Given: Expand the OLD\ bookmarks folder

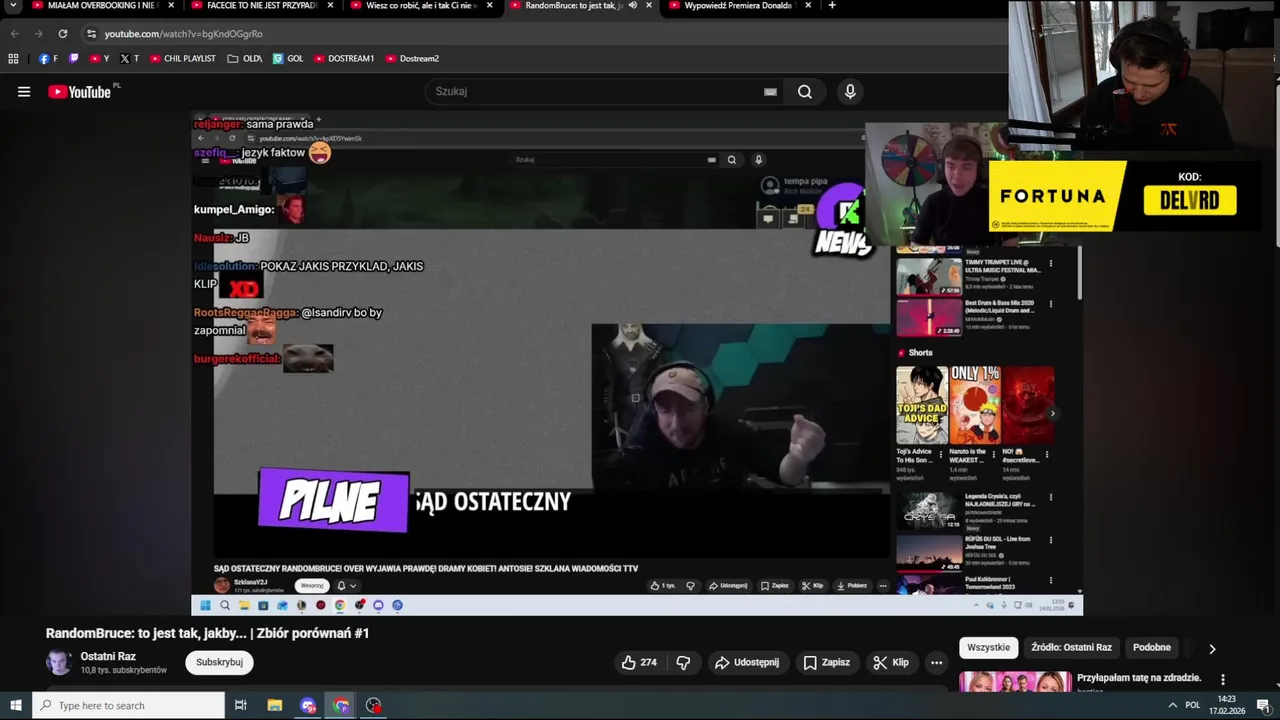Looking at the screenshot, I should pos(245,59).
